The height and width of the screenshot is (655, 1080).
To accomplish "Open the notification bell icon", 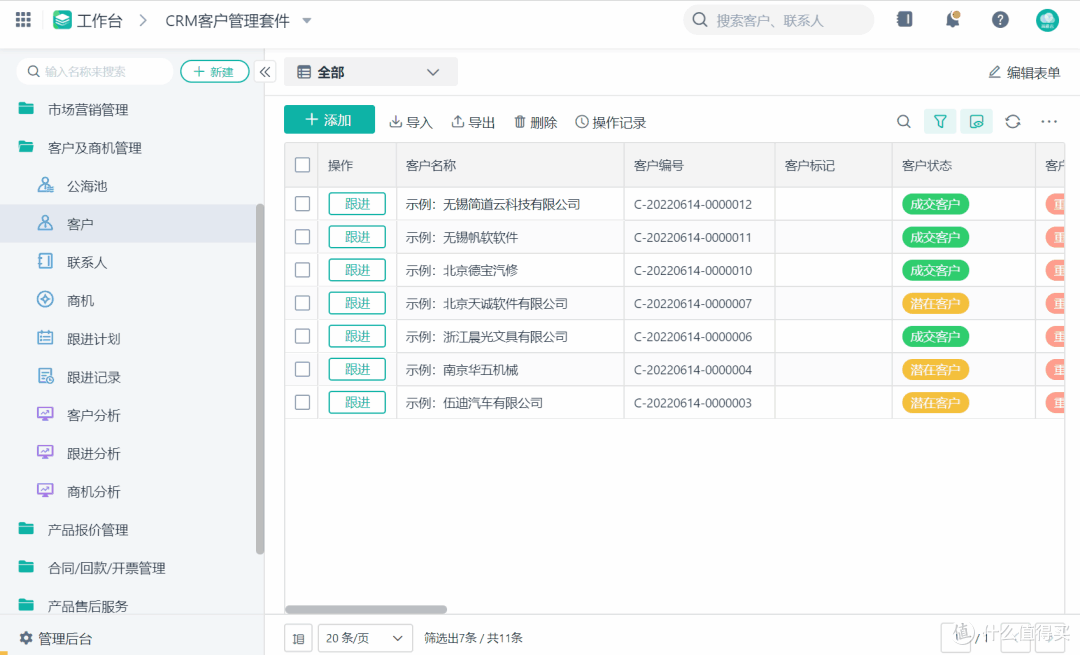I will pos(953,19).
